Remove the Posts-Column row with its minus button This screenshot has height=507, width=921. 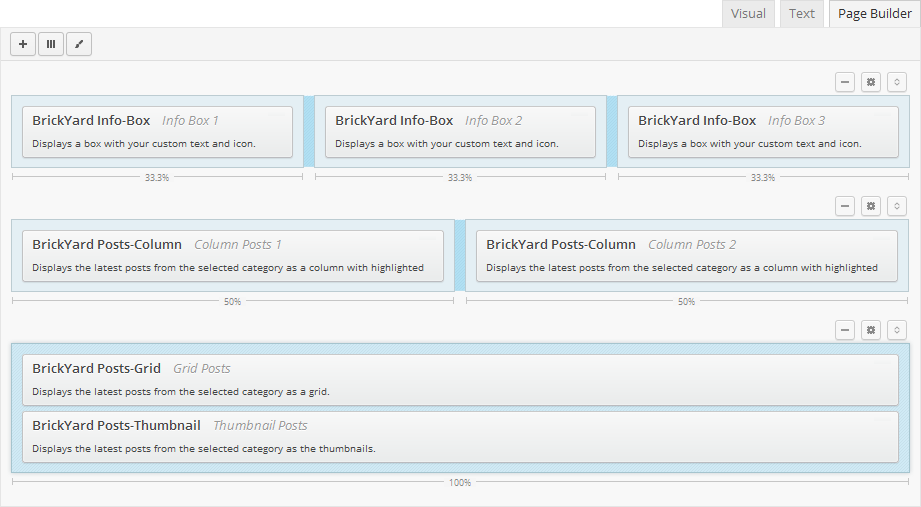click(845, 206)
